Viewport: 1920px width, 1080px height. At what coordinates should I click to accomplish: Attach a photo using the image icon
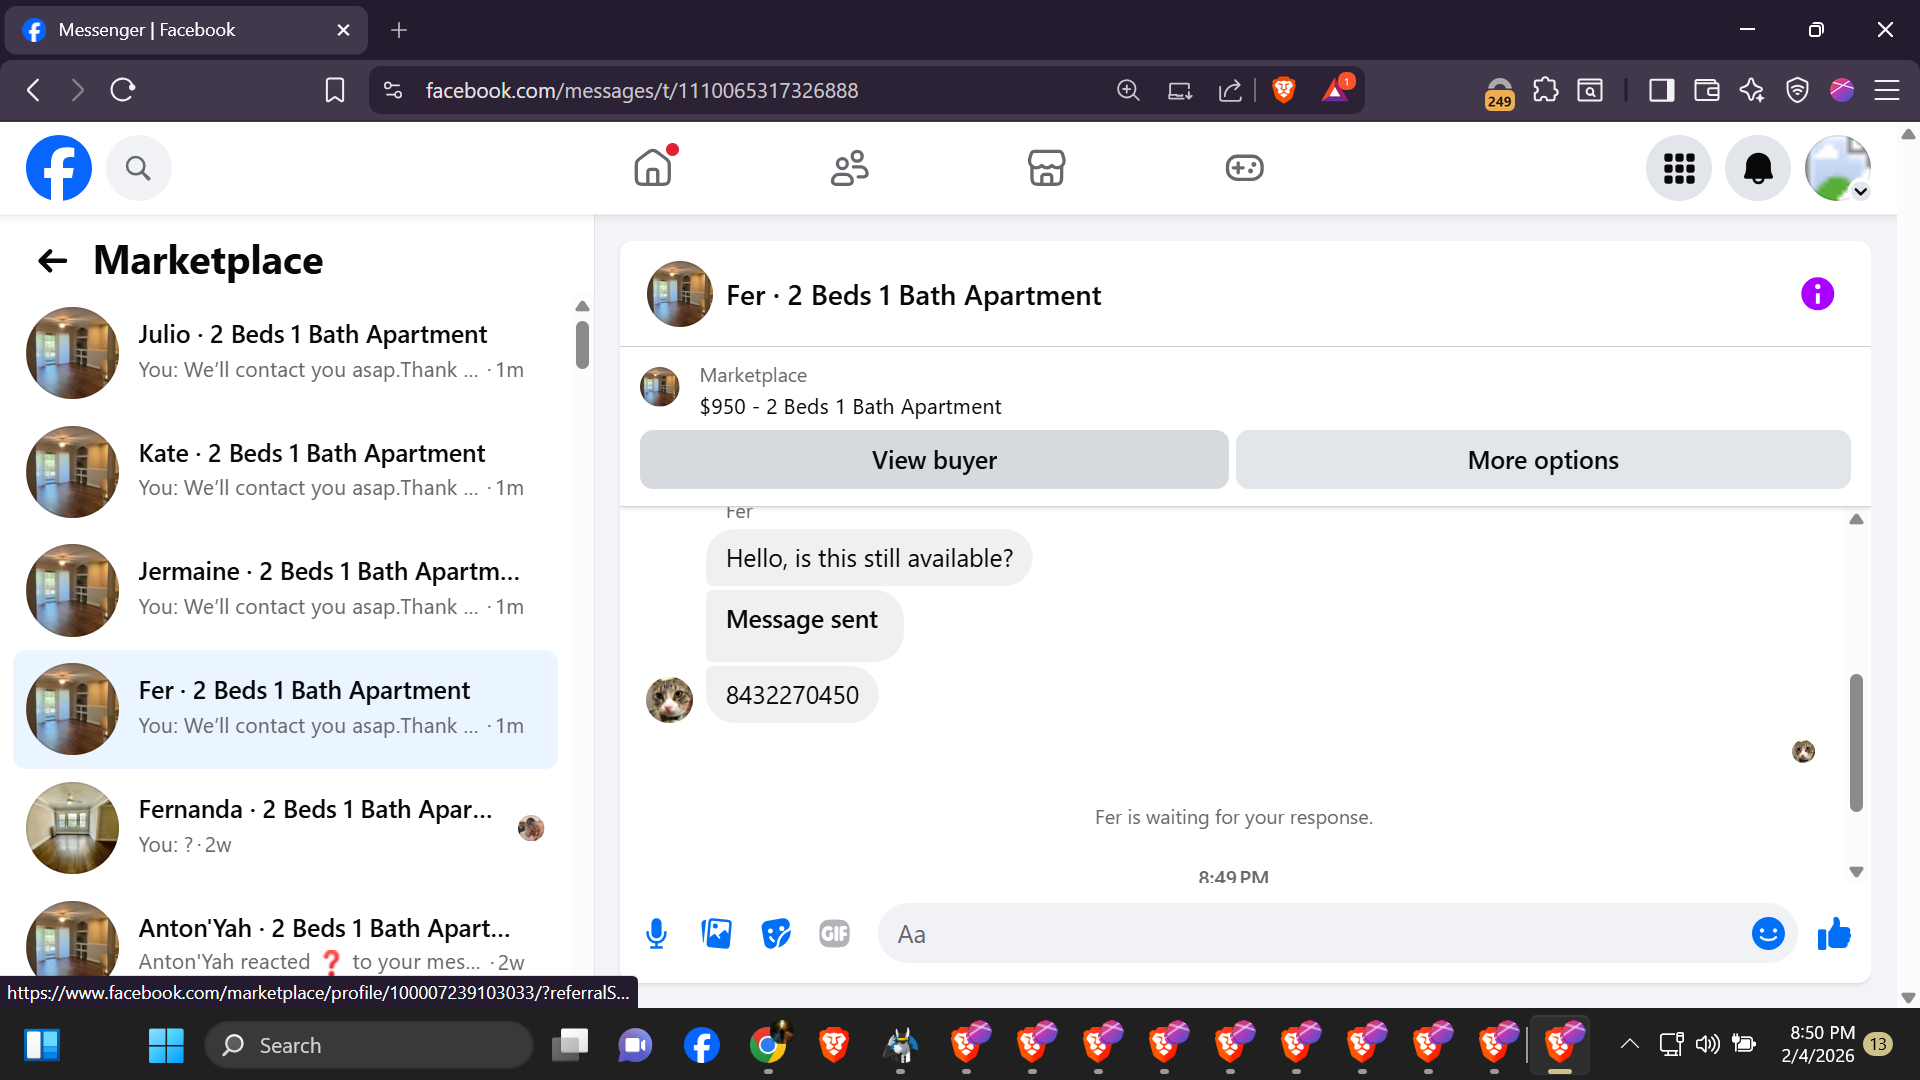[716, 934]
